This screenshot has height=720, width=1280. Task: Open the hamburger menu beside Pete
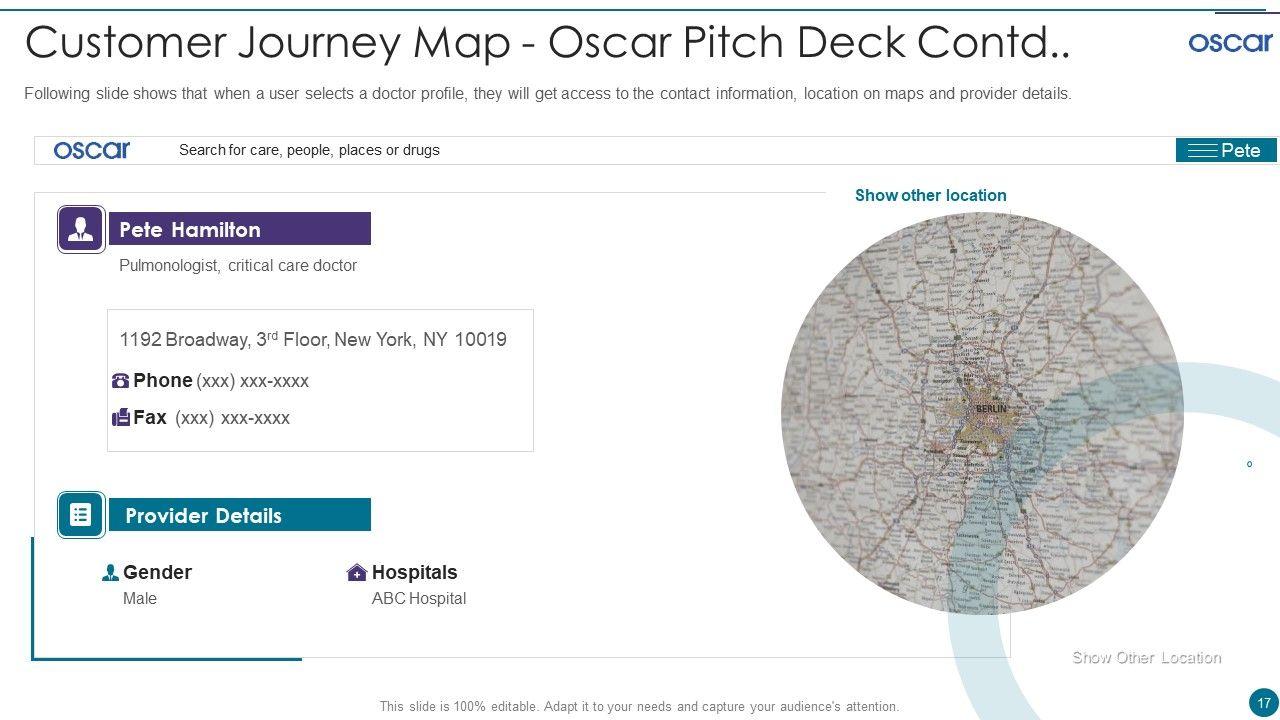[x=1201, y=151]
